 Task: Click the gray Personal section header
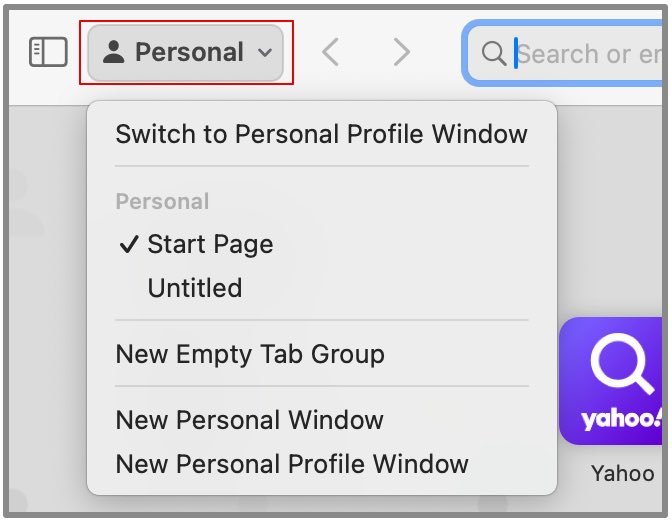(x=162, y=202)
